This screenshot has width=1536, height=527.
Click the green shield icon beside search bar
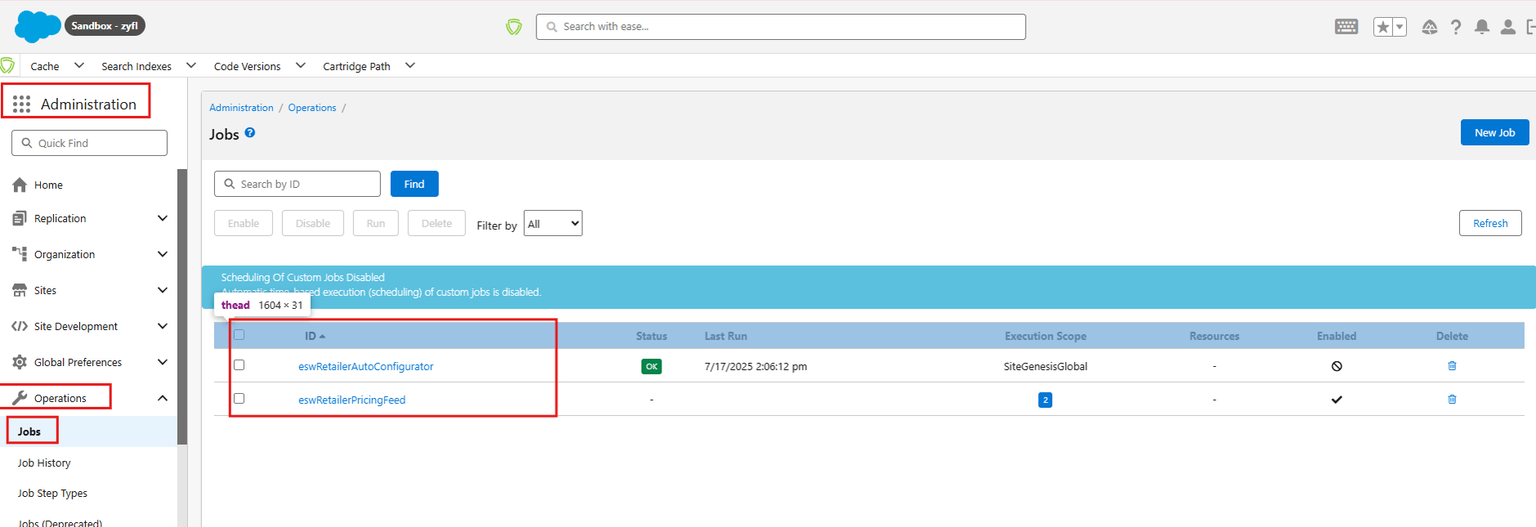(514, 27)
